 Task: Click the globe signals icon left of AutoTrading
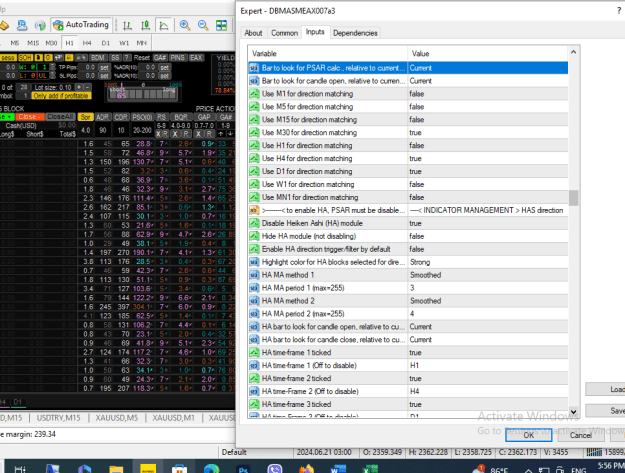[x=40, y=26]
